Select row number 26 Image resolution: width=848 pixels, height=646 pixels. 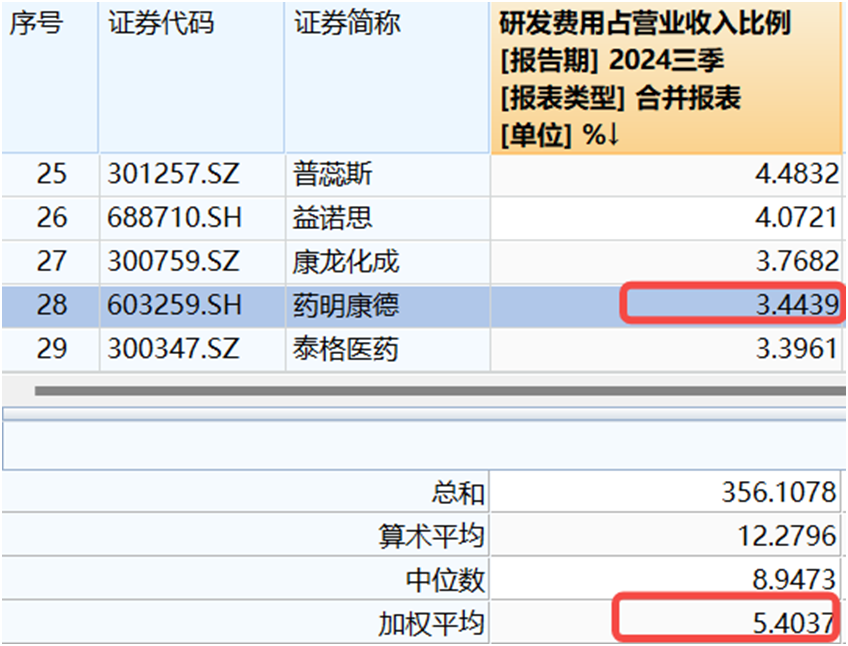(50, 219)
